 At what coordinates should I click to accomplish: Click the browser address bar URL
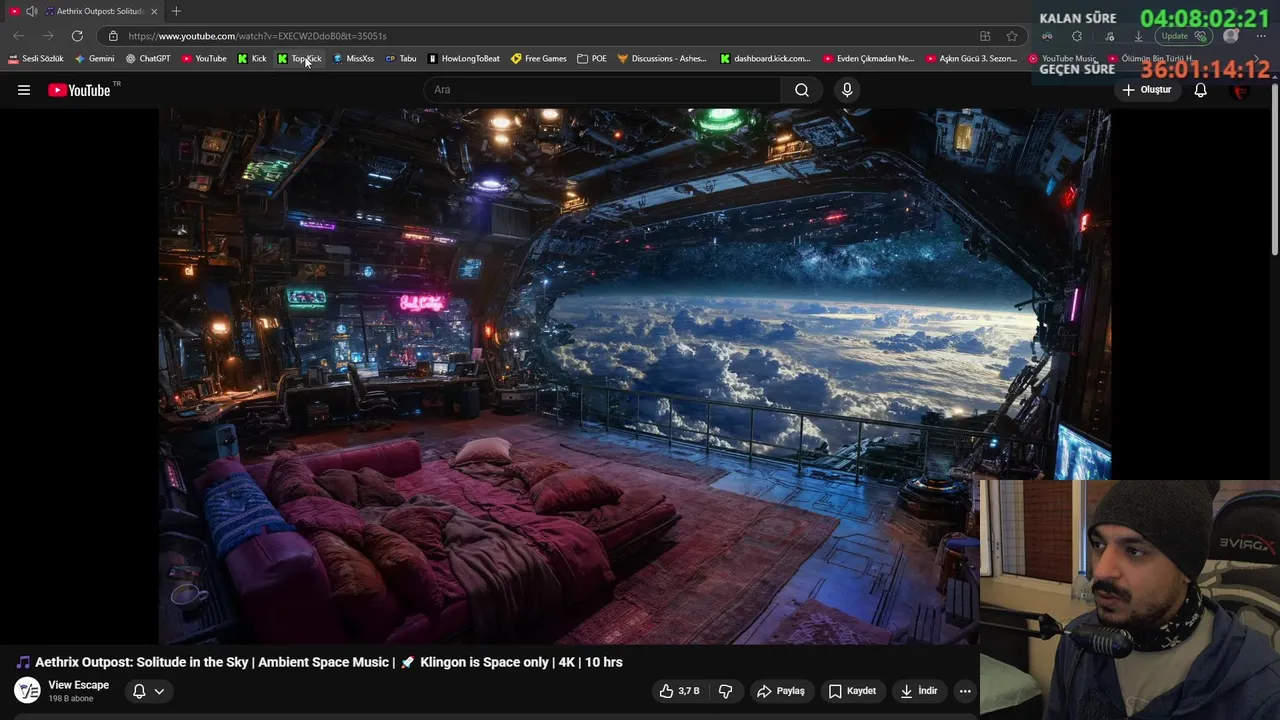tap(257, 36)
